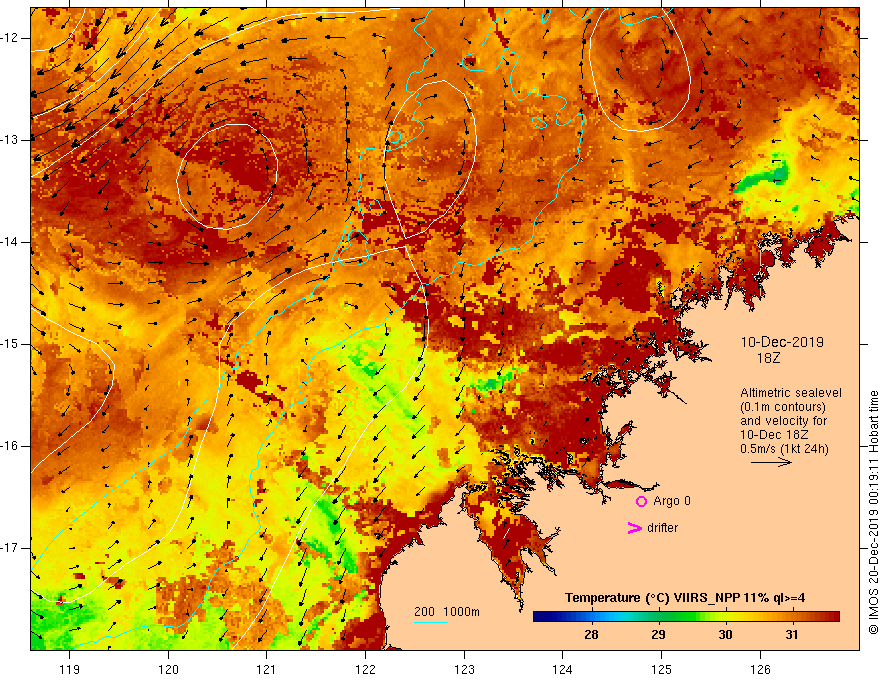Click the longitude '124' axis label
The width and height of the screenshot is (880, 680).
(563, 669)
